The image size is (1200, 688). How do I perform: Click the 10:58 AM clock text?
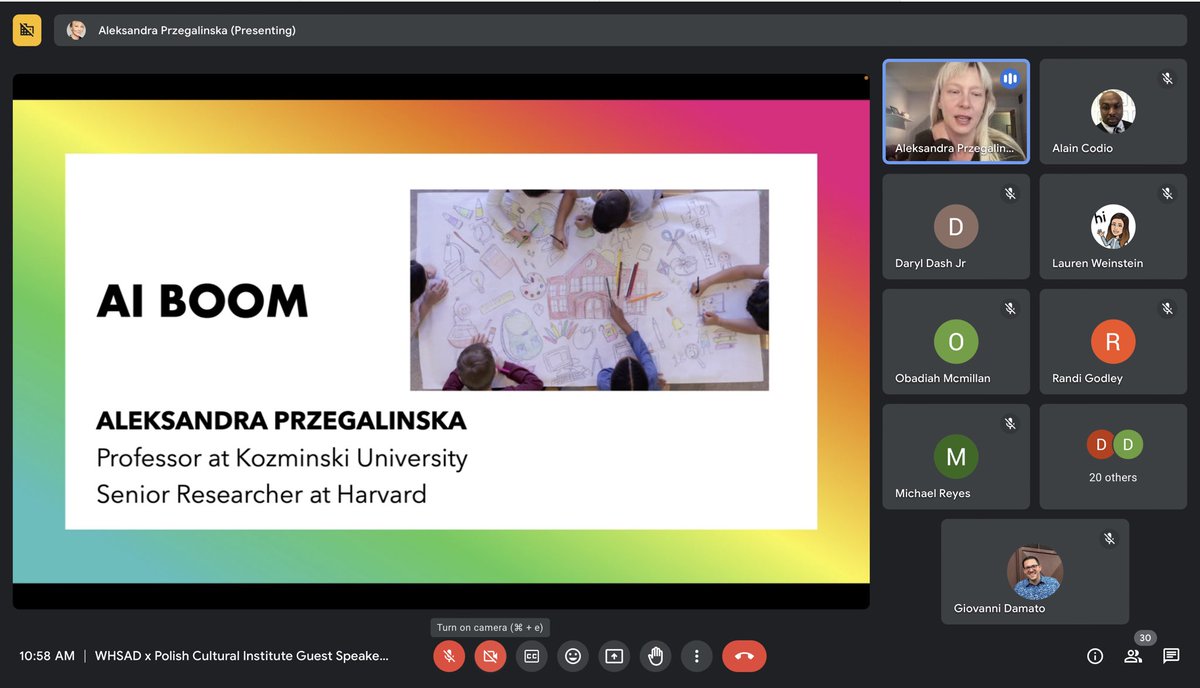coord(47,656)
